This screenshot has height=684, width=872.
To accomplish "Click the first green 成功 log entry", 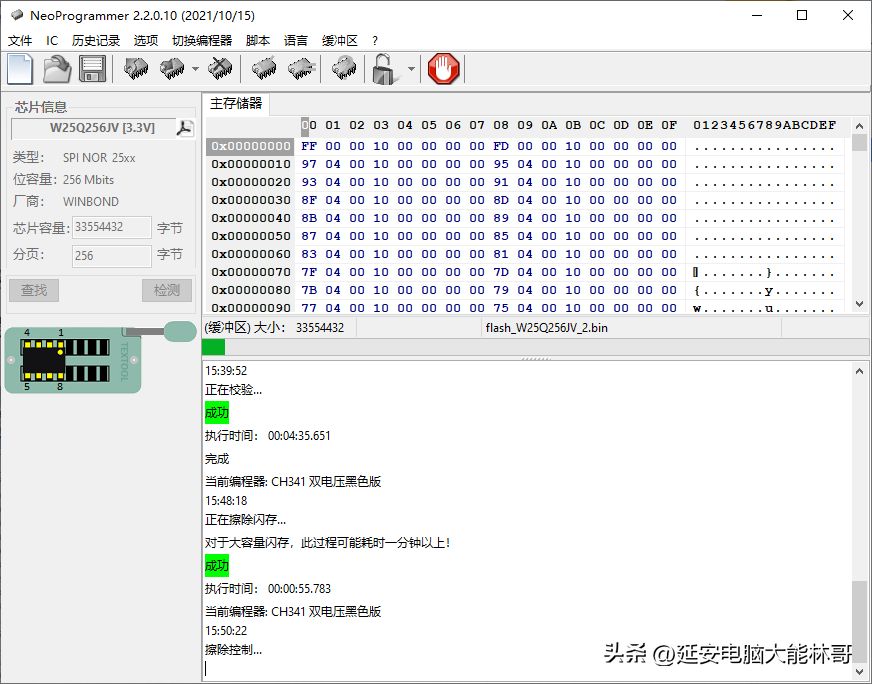I will point(216,413).
